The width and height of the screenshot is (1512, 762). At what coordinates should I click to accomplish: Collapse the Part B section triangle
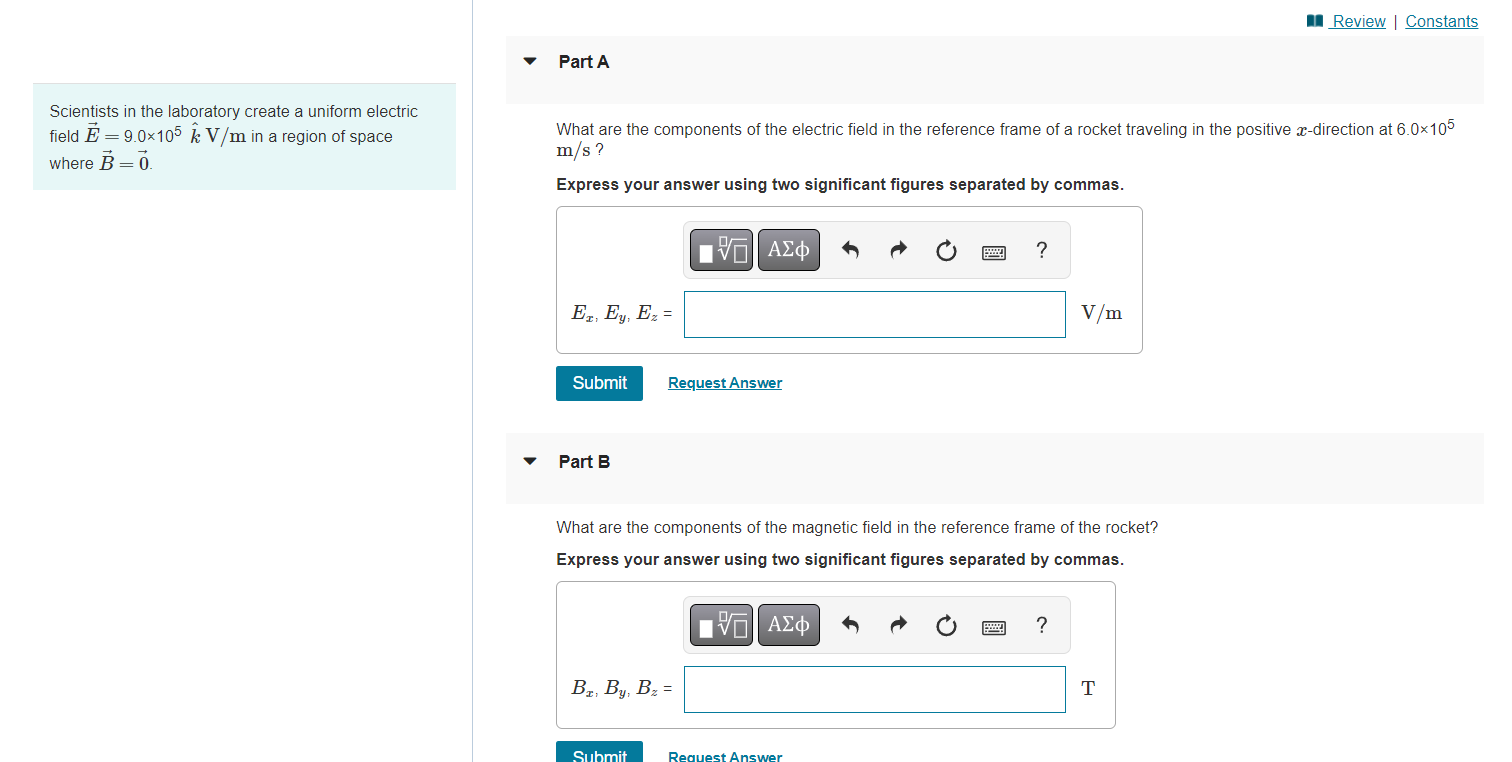coord(530,461)
